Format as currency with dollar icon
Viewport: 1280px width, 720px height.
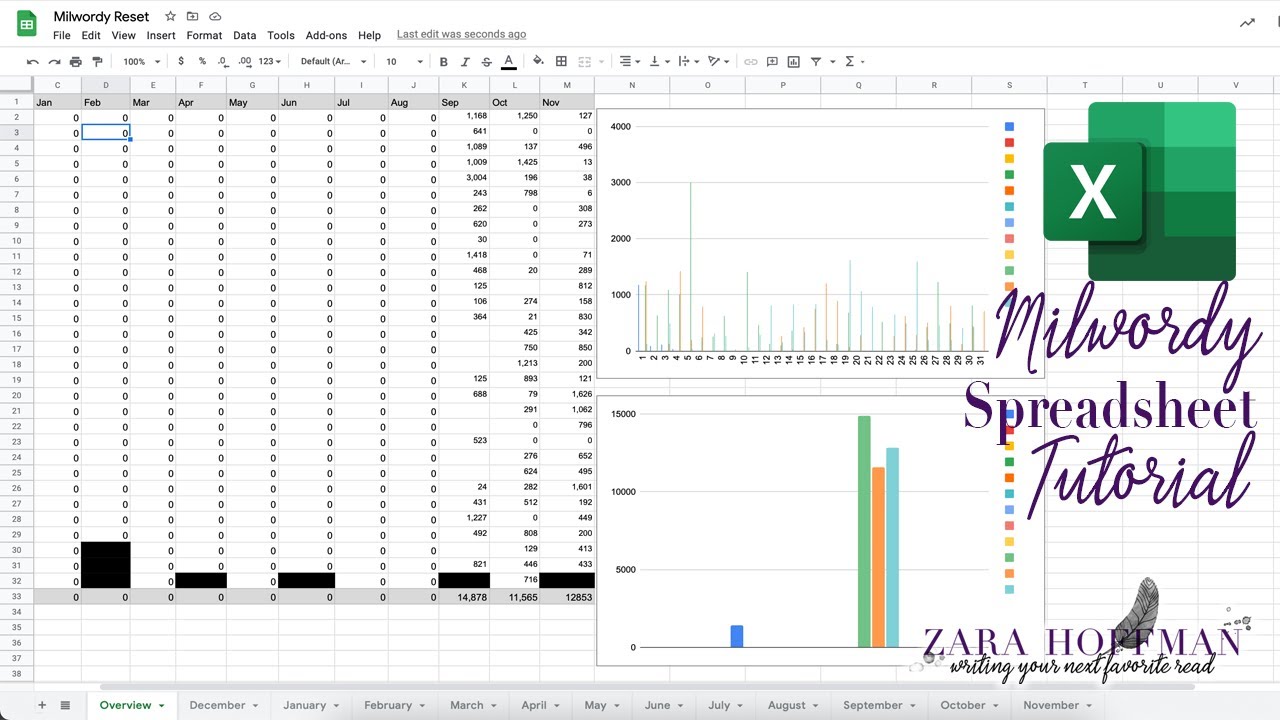pyautogui.click(x=181, y=62)
